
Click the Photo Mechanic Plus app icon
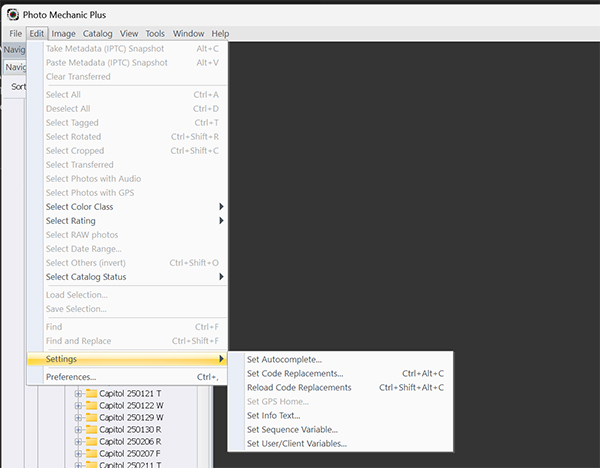click(13, 15)
